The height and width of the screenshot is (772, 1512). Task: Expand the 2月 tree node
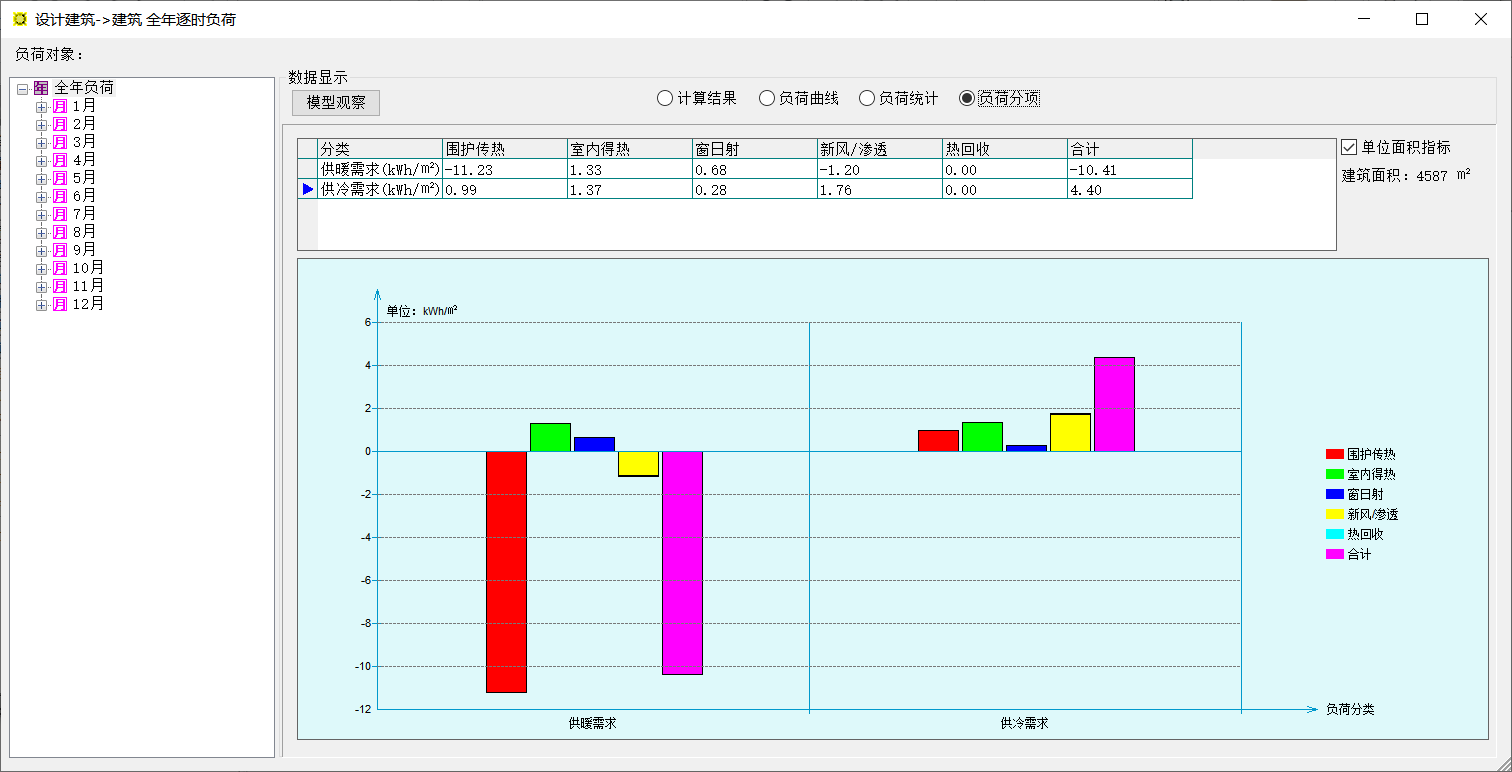41,124
